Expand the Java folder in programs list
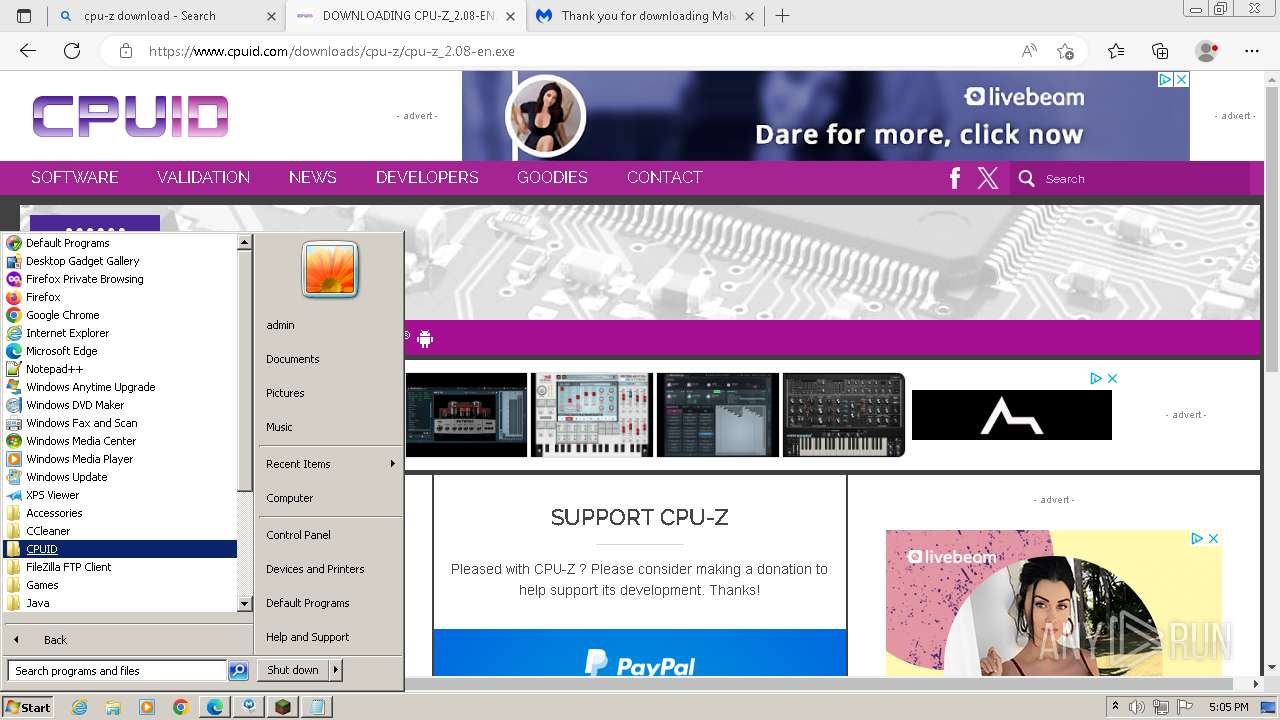The image size is (1280, 720). coord(37,603)
